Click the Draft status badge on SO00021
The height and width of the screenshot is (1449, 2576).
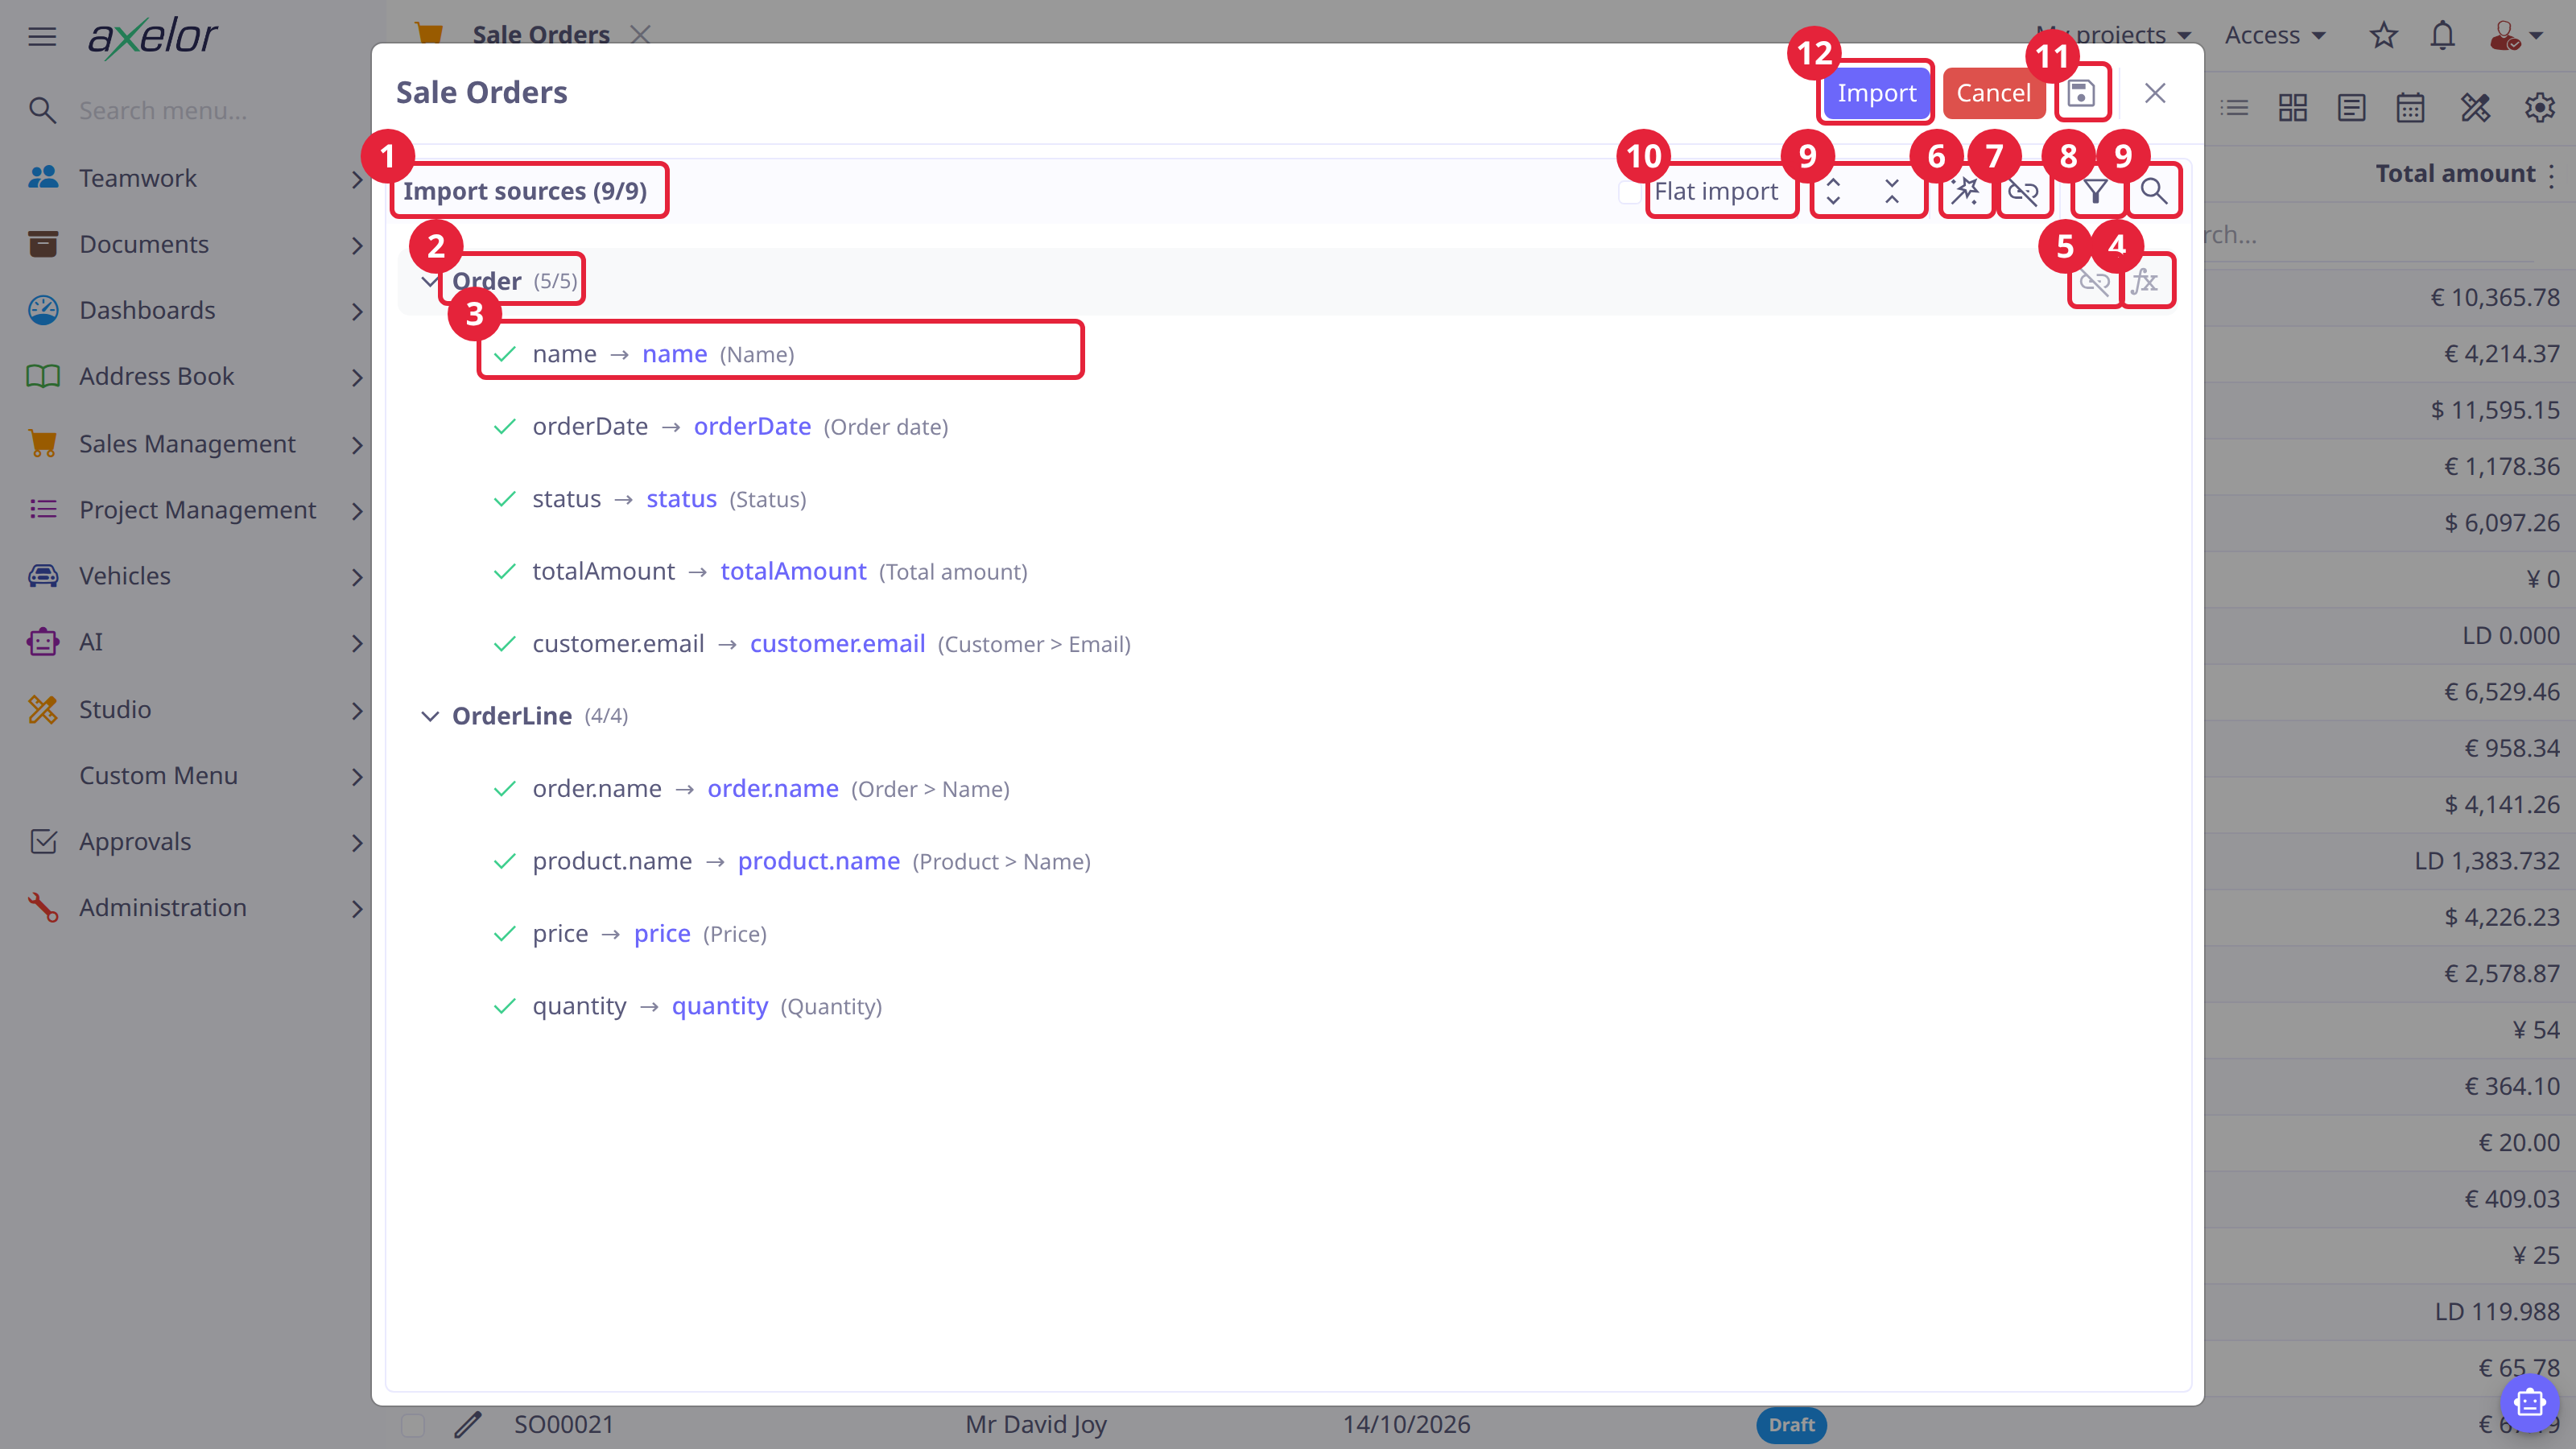tap(1791, 1425)
